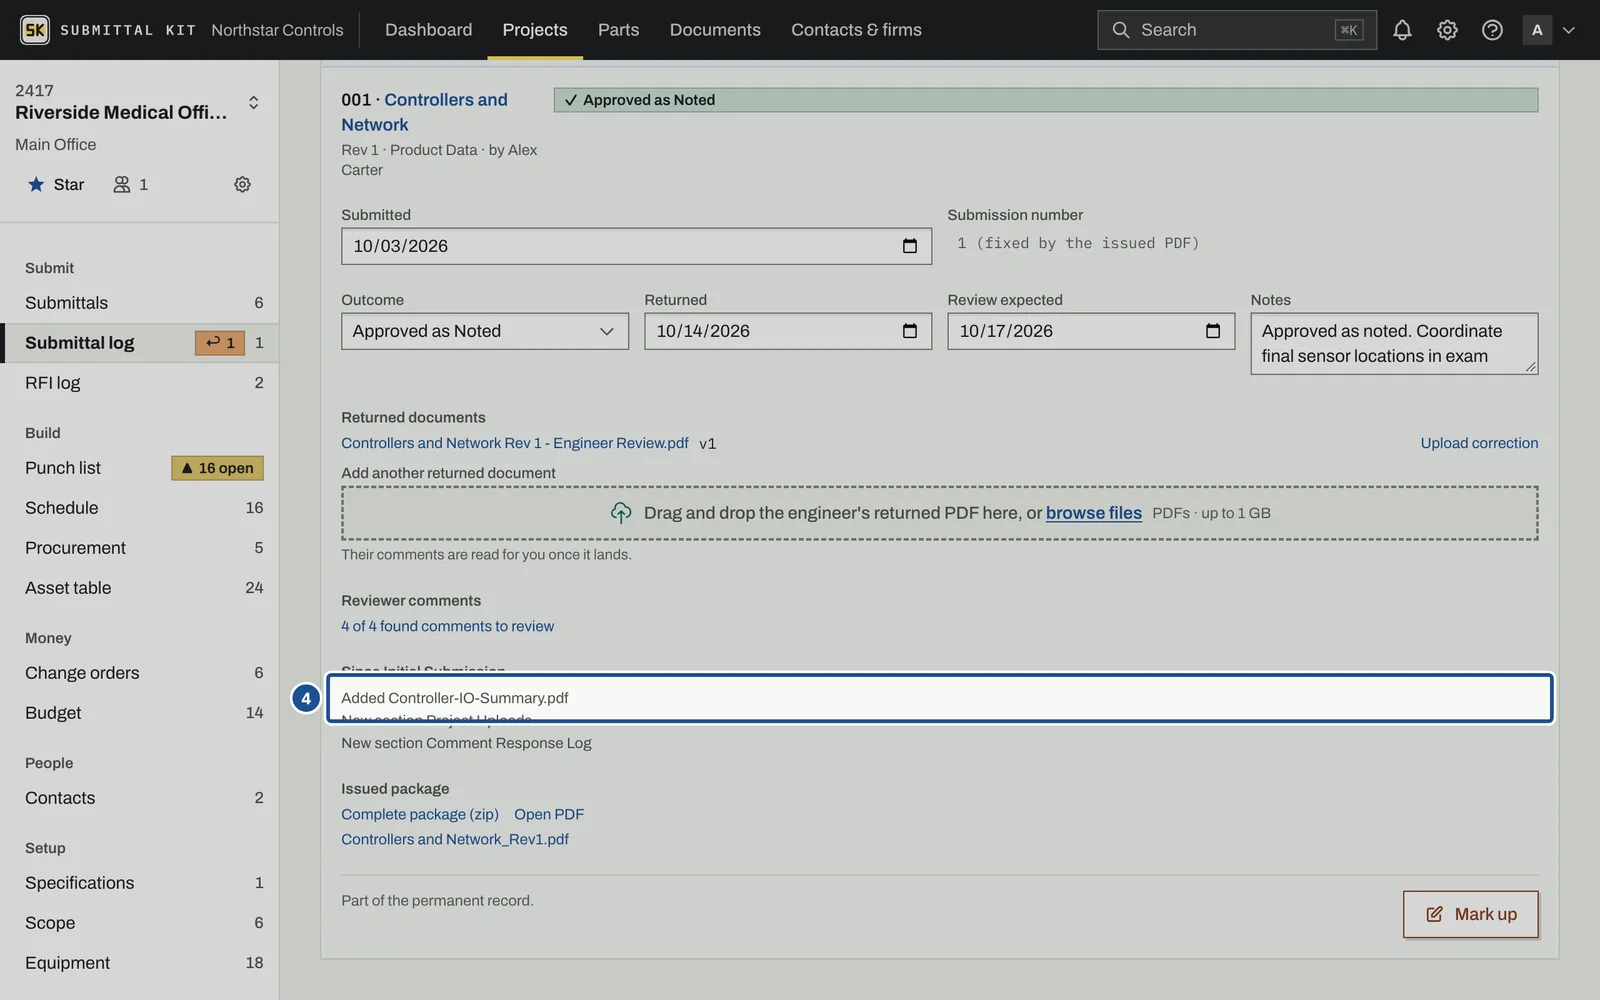Edit the Notes text area
Screen dimensions: 1600x1000
coord(1394,343)
